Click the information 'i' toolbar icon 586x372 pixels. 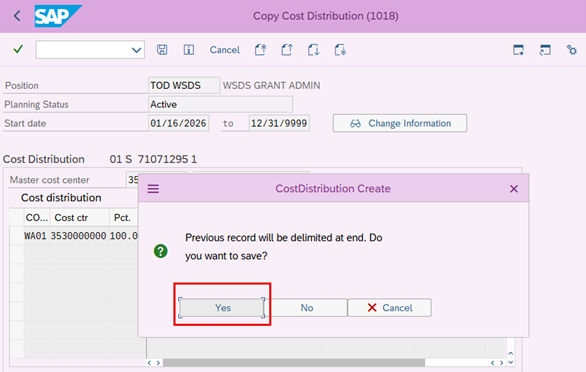(189, 50)
